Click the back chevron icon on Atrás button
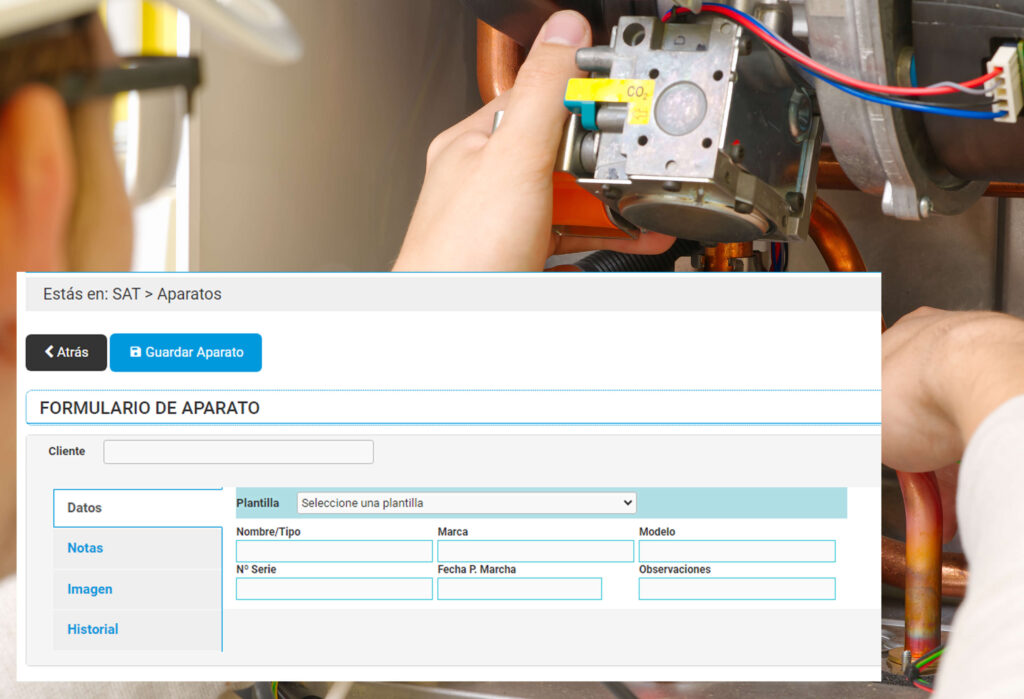 coord(49,352)
